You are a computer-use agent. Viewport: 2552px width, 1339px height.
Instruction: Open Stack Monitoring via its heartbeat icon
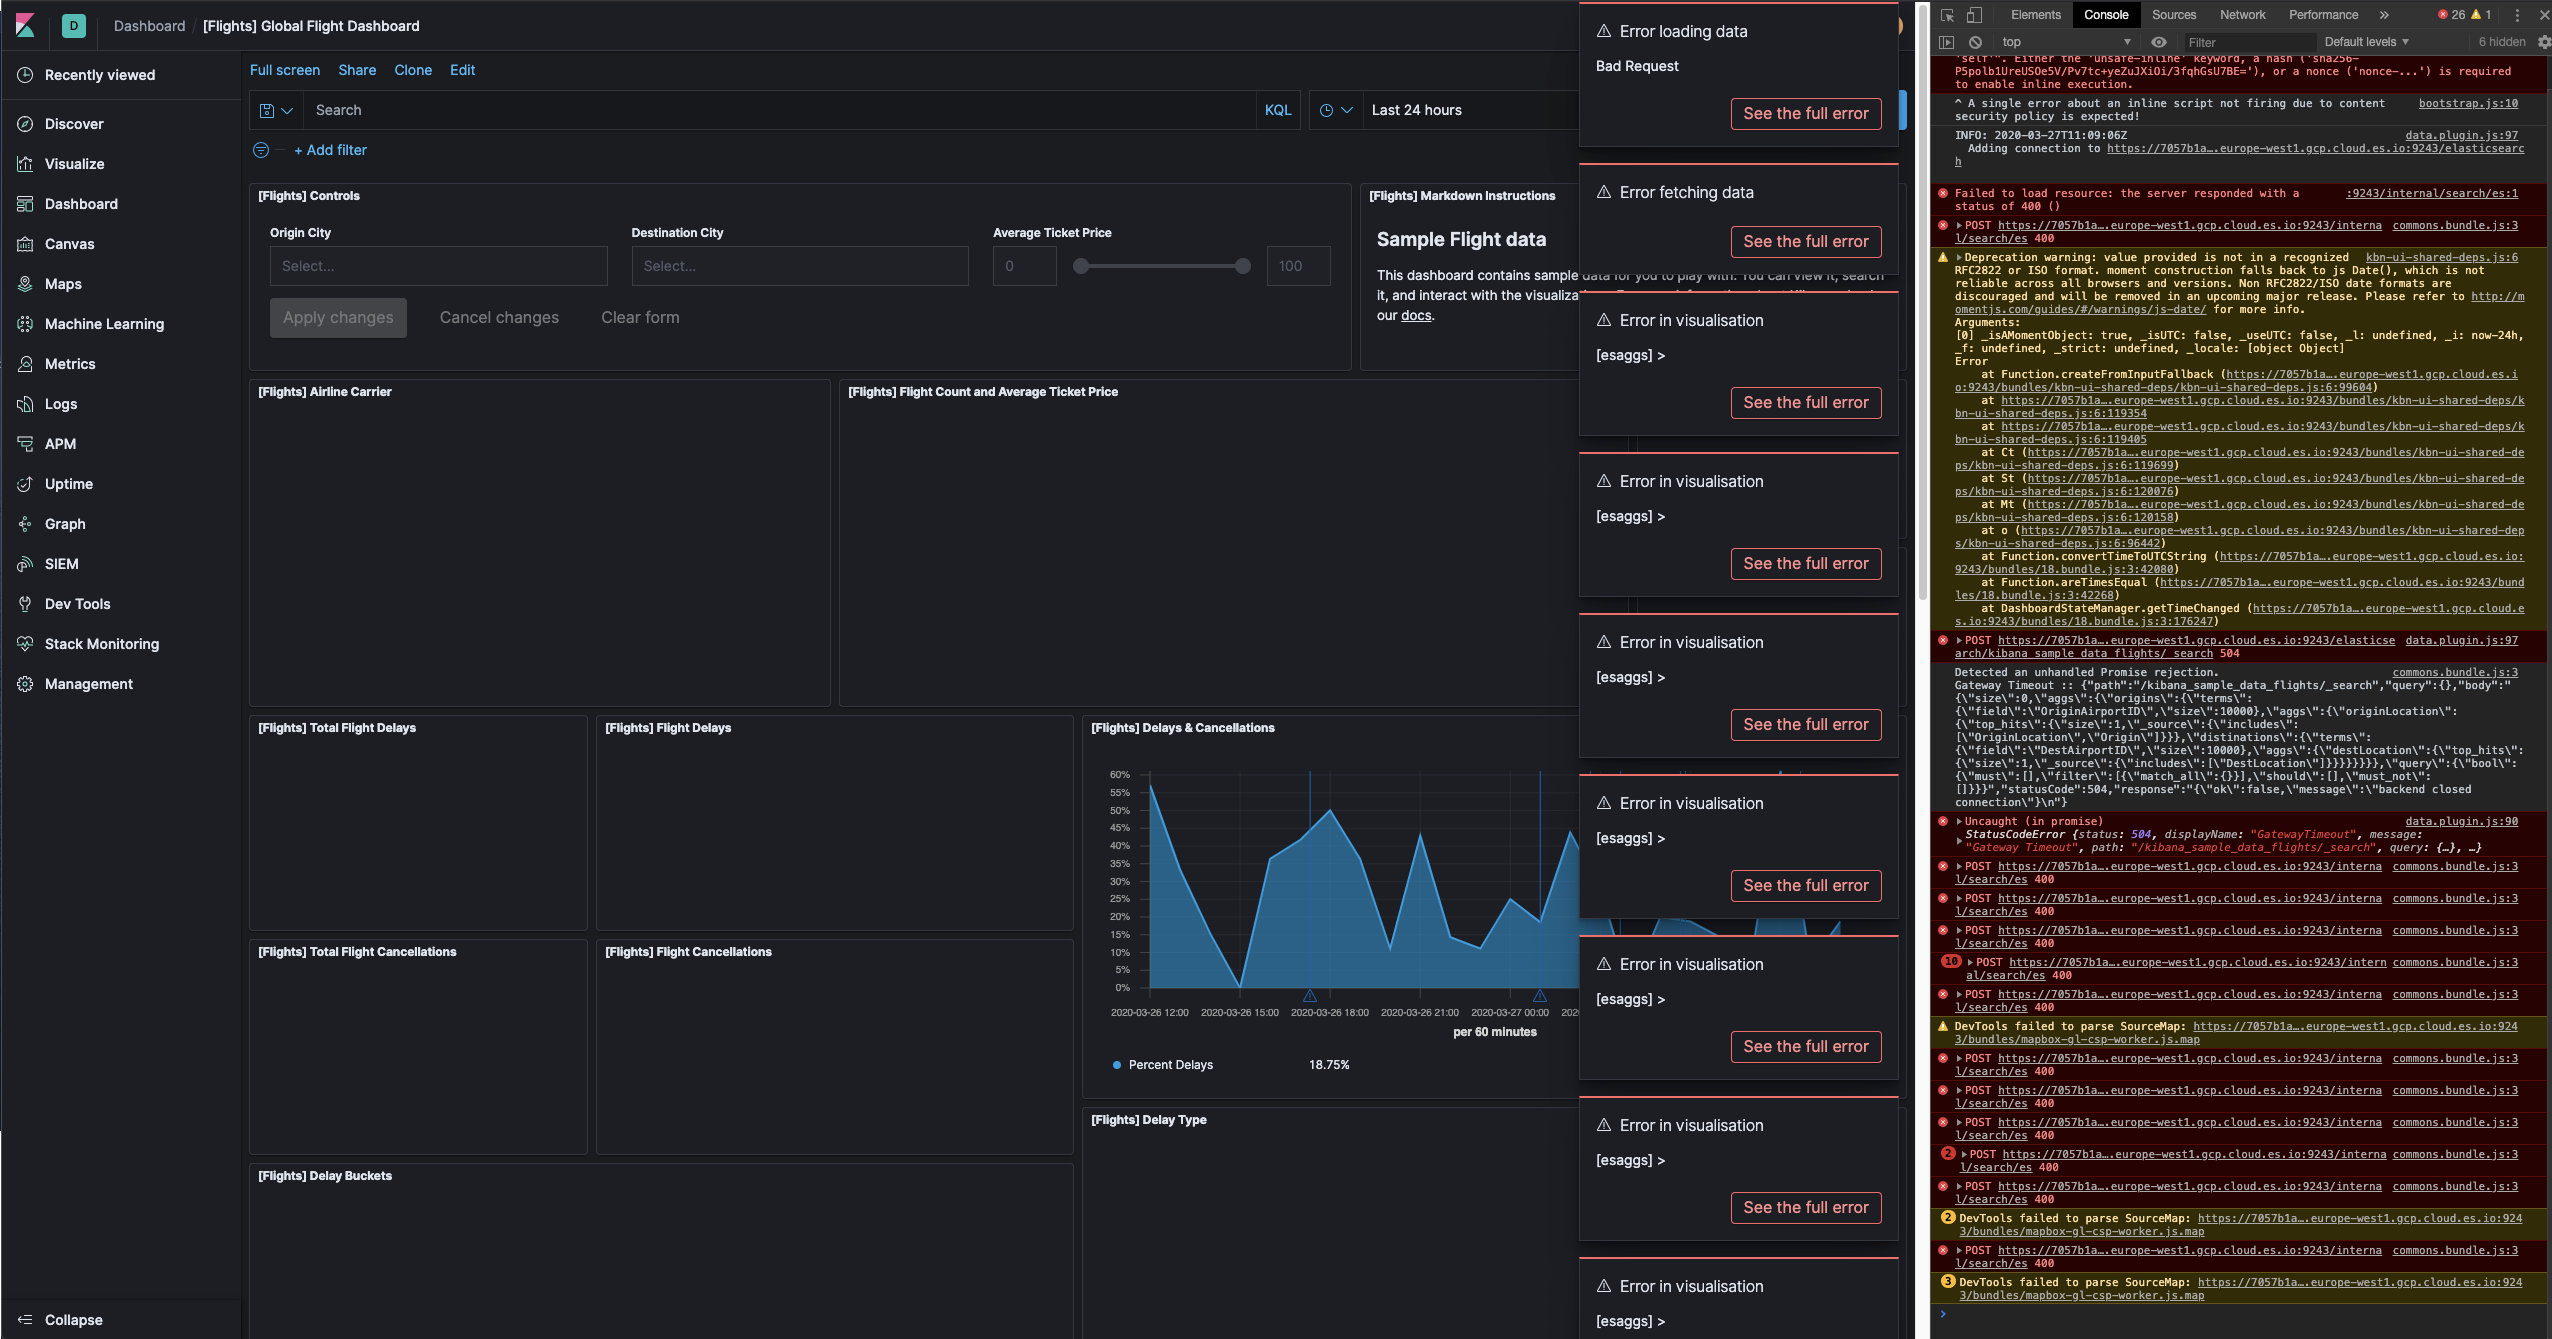[x=25, y=644]
